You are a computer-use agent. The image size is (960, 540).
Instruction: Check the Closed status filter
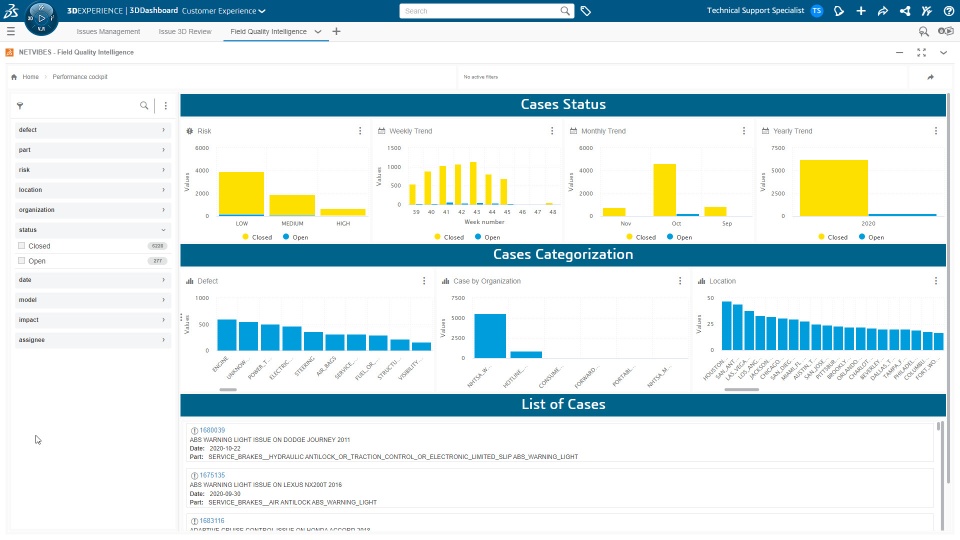pyautogui.click(x=21, y=246)
